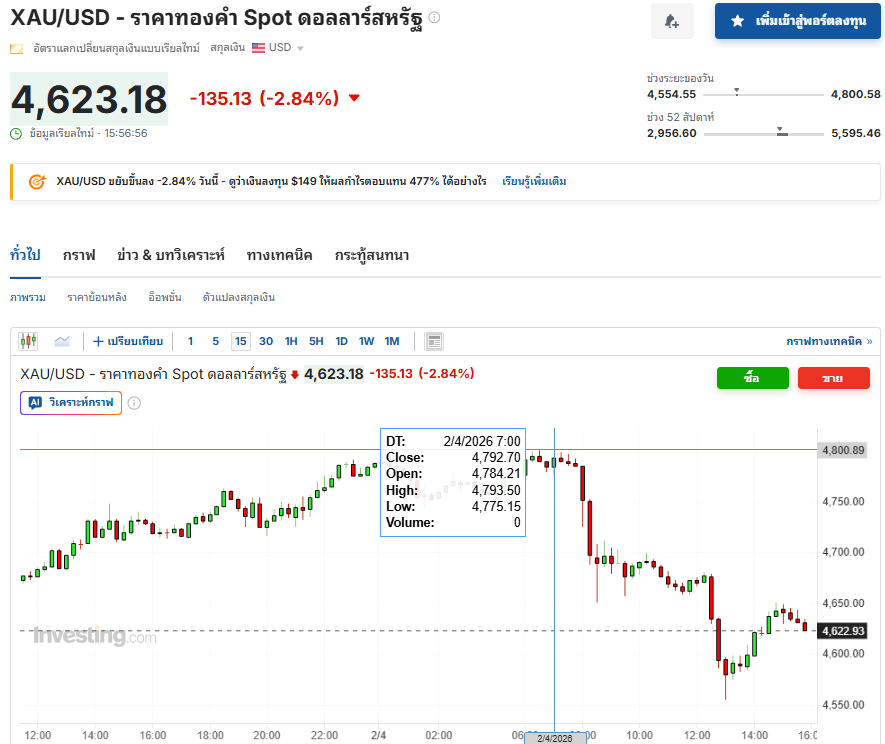Click the green ซื้อ buy button

(x=752, y=378)
